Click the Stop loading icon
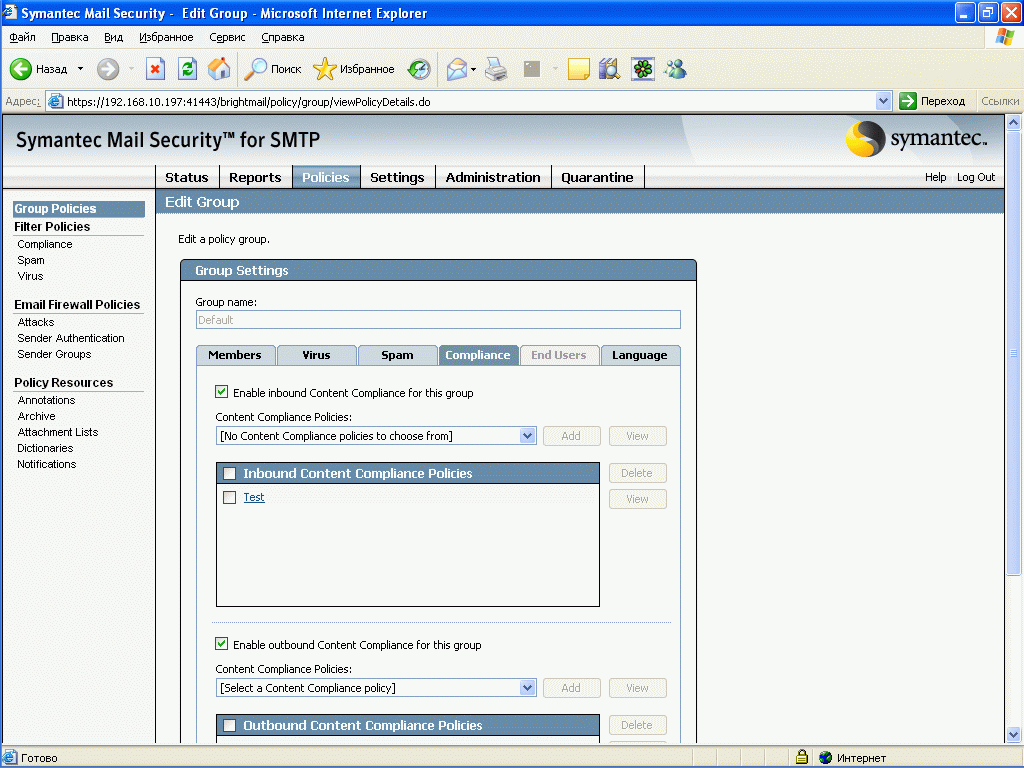 pos(155,69)
